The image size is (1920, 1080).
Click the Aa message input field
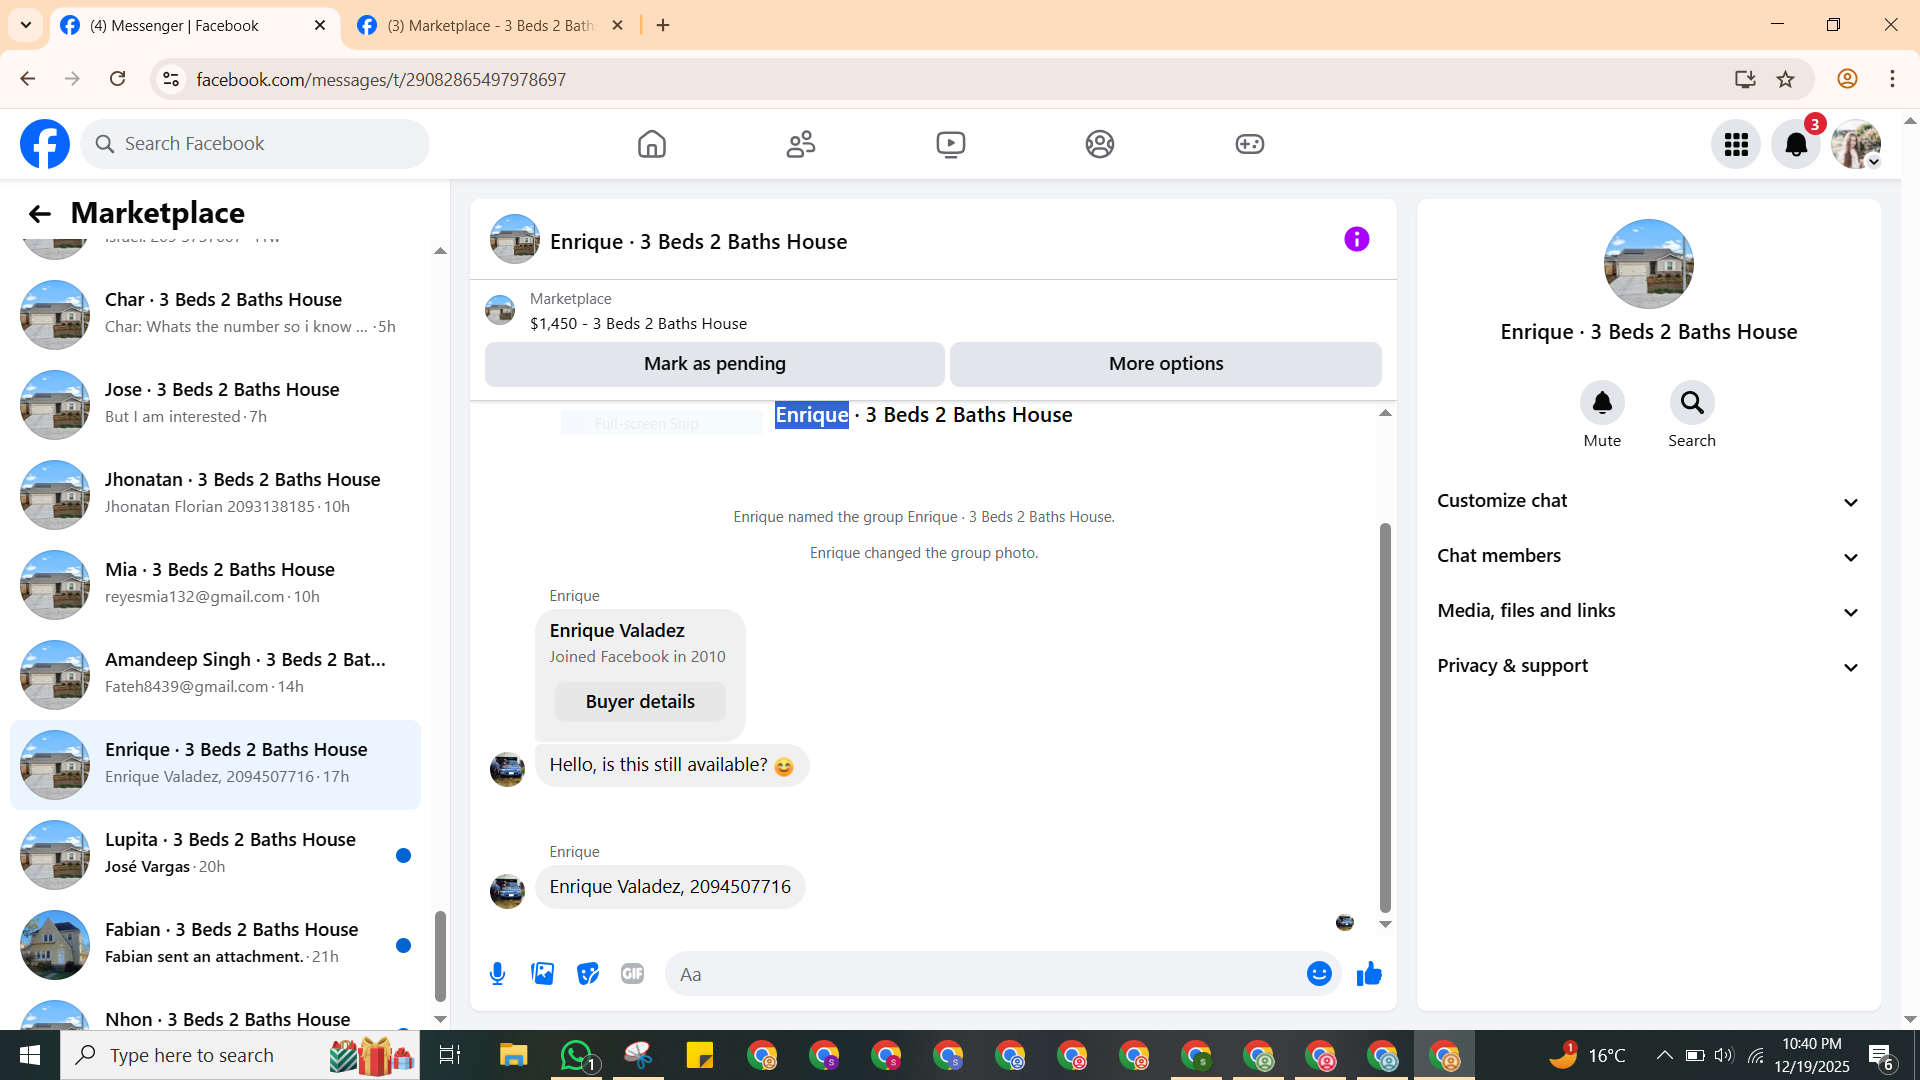(x=985, y=974)
